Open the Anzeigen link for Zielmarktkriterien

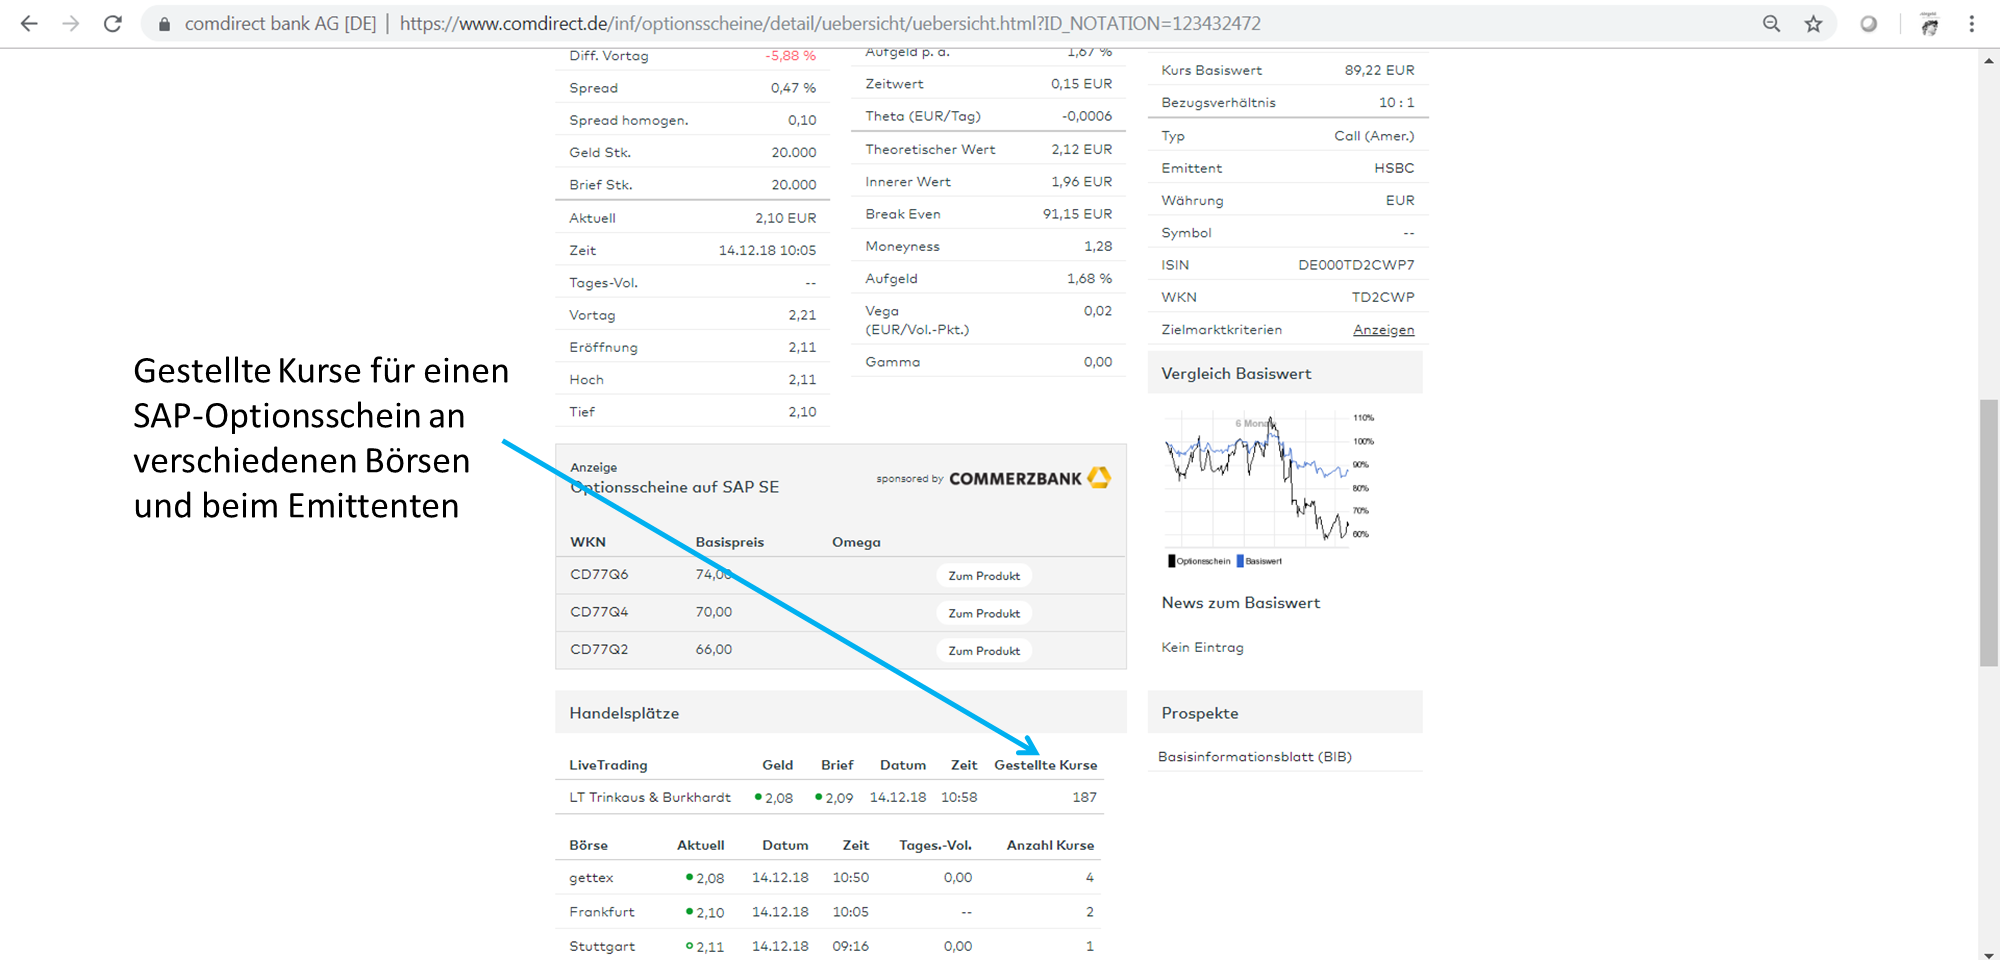pyautogui.click(x=1383, y=330)
